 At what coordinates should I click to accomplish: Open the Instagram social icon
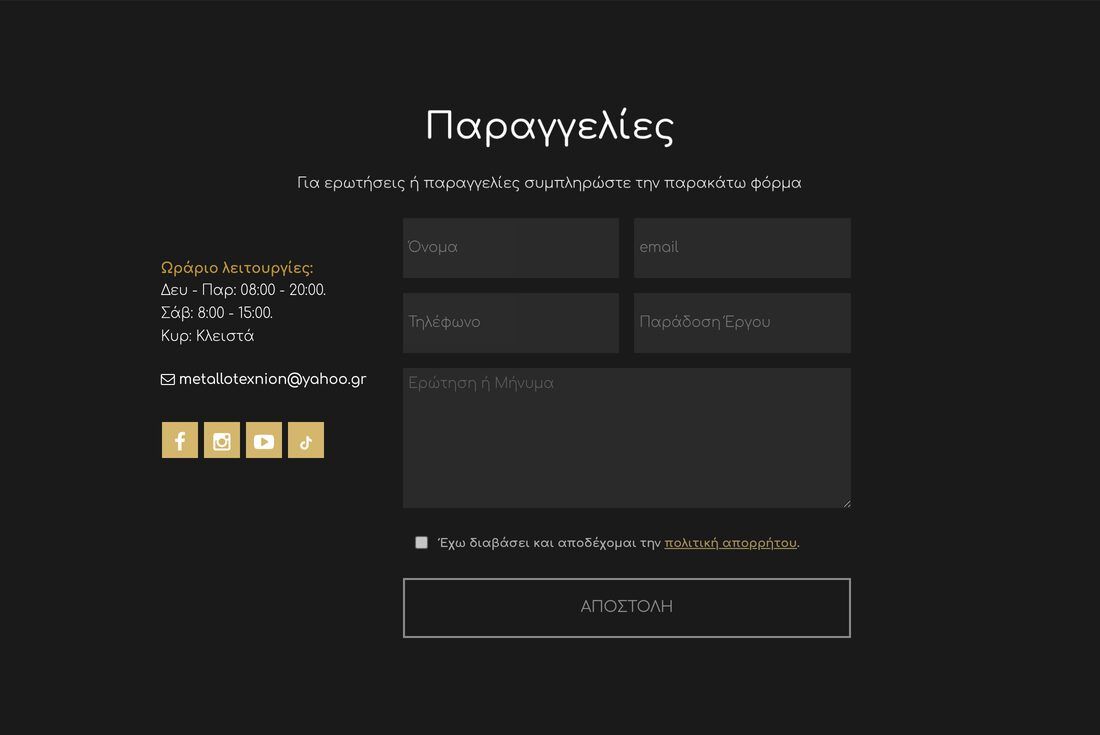click(x=222, y=440)
